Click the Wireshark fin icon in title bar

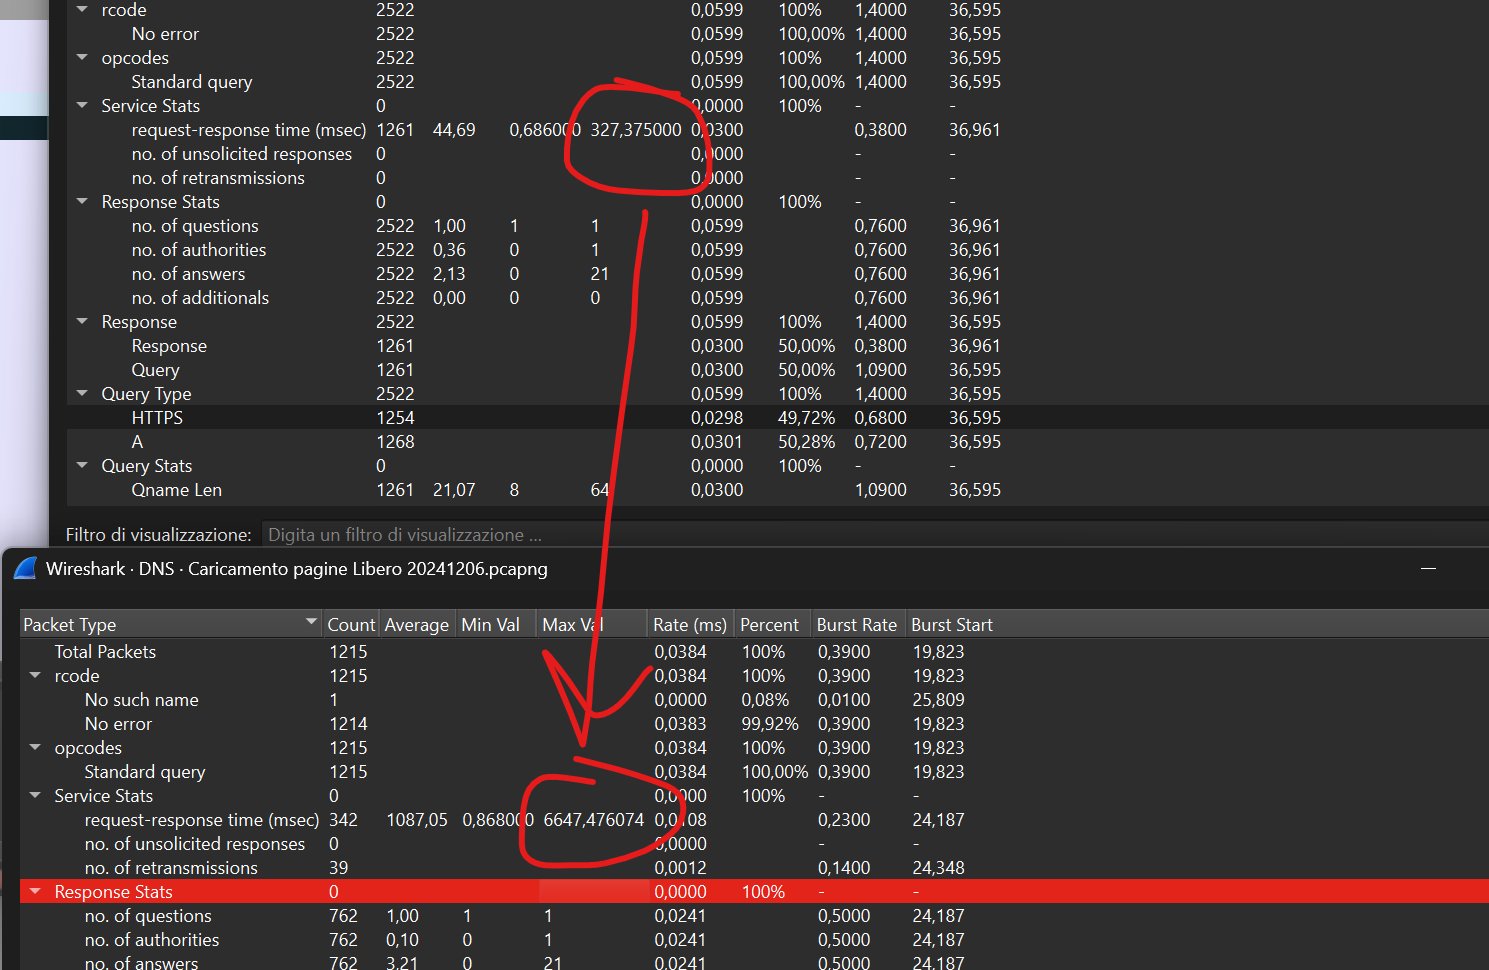[26, 569]
